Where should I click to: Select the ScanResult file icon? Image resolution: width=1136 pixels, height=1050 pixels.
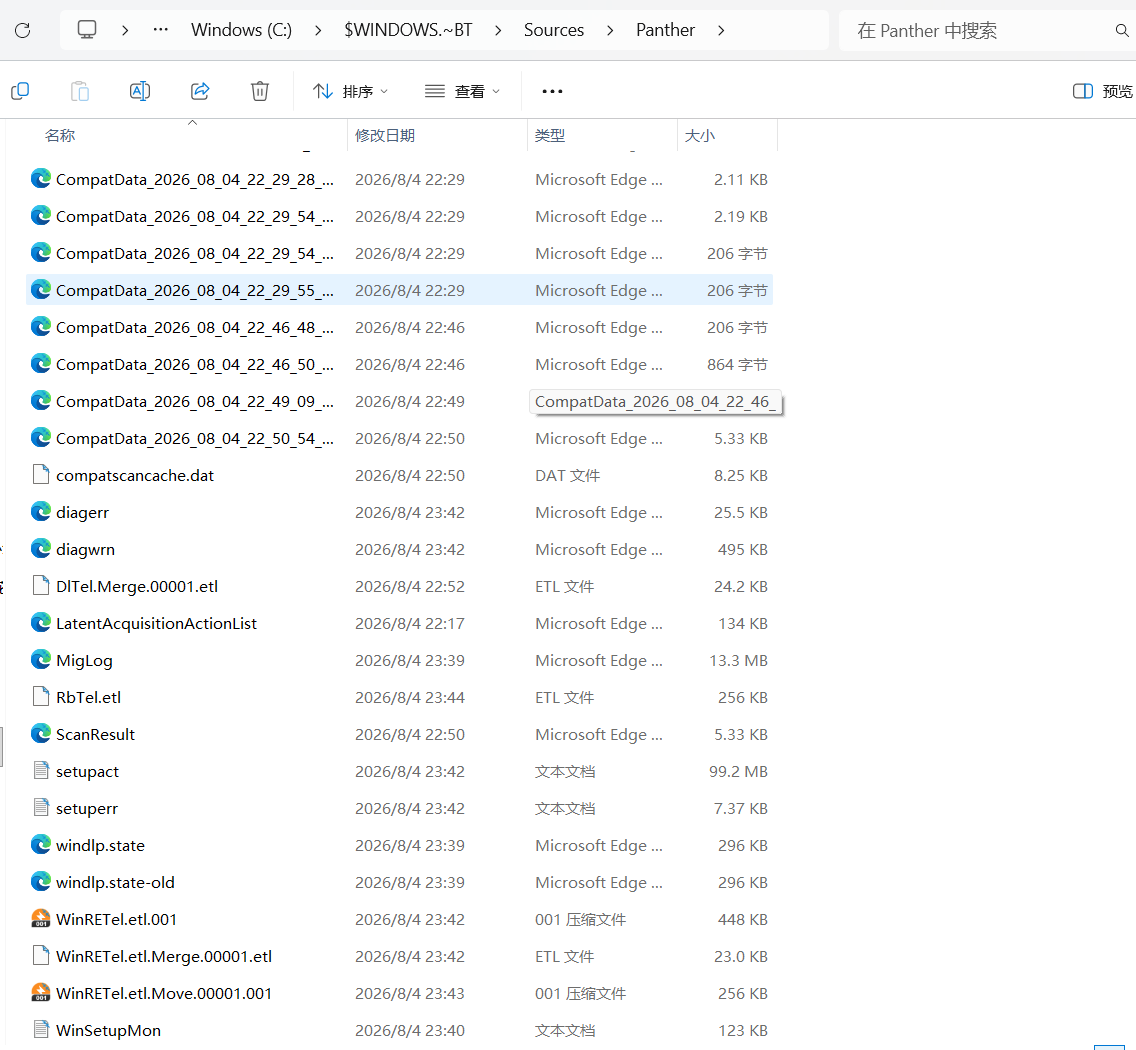coord(41,733)
